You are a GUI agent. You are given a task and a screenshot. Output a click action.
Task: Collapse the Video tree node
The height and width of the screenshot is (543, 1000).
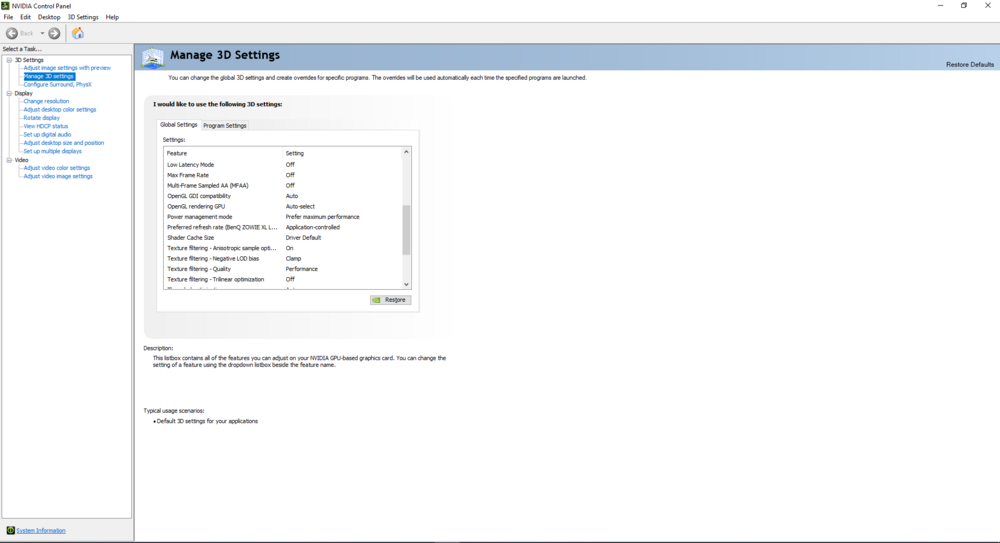[10, 160]
